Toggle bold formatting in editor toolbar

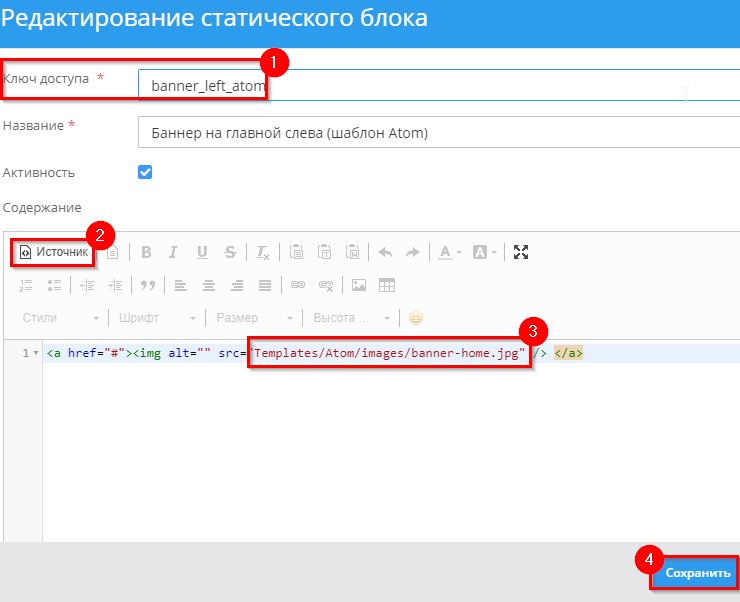click(146, 252)
